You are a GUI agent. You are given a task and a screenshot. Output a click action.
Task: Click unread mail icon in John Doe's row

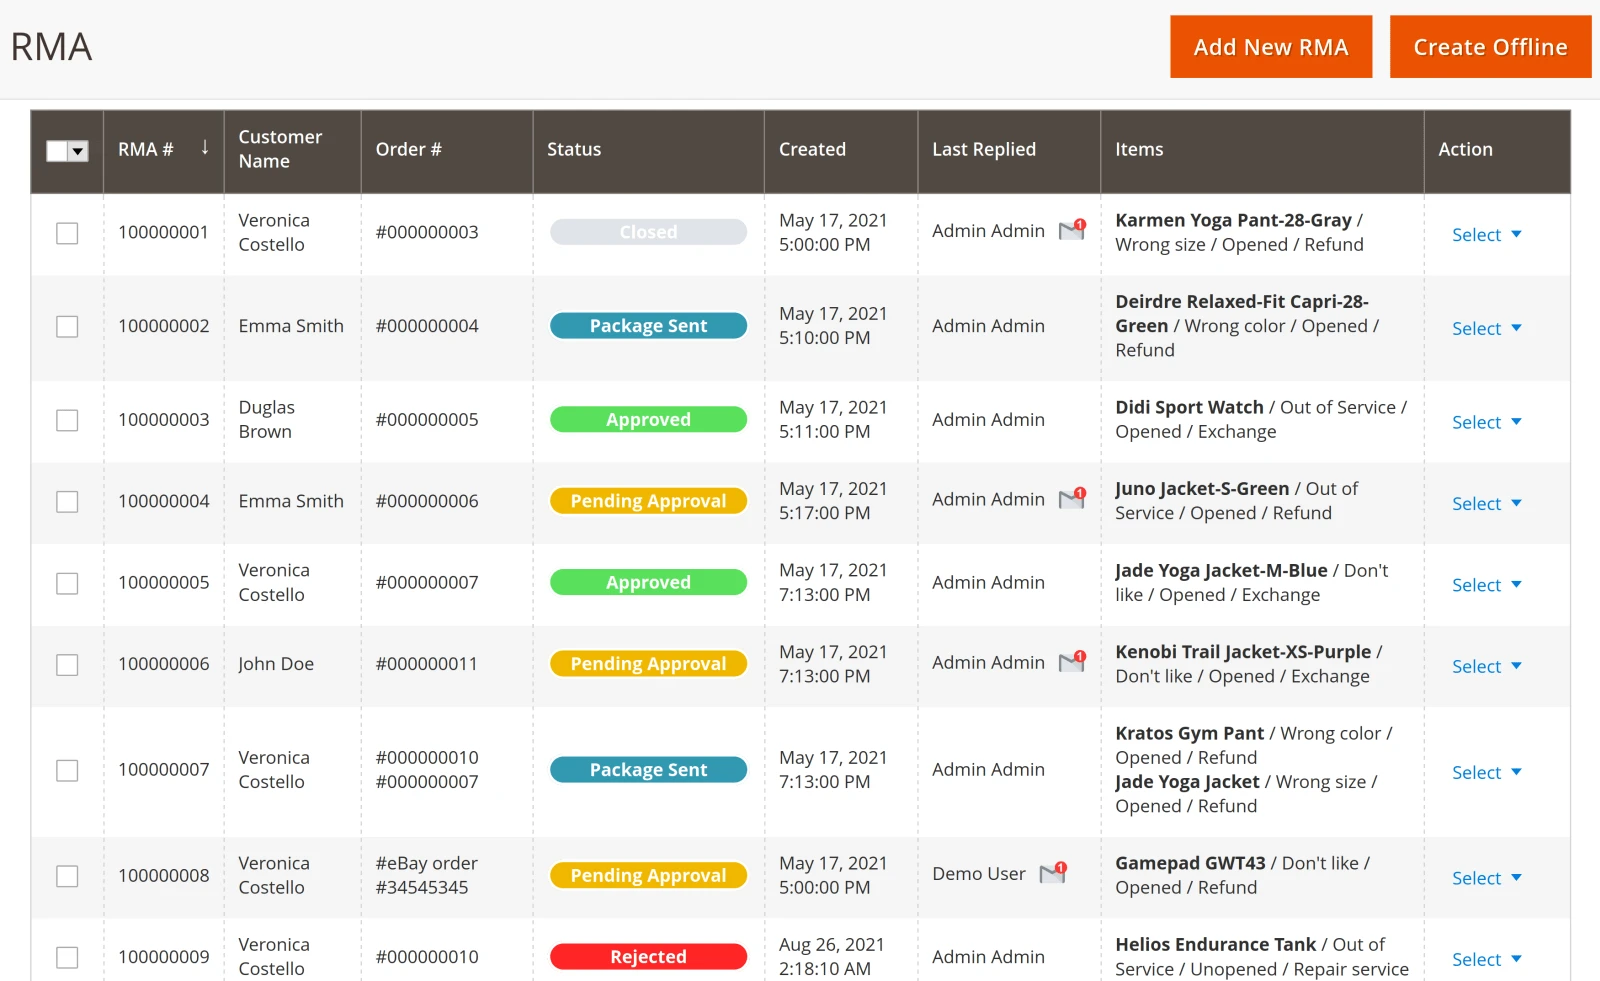[1071, 662]
